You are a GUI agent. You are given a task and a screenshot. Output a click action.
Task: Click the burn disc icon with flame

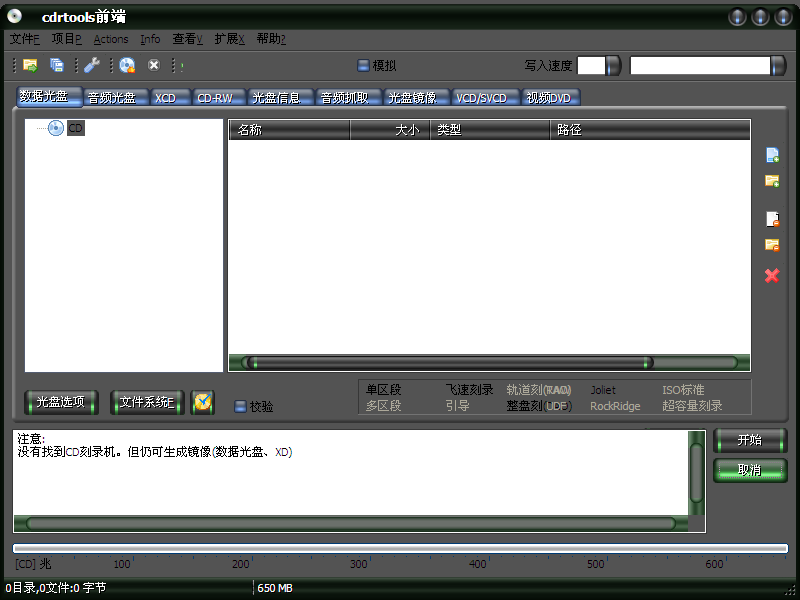[127, 65]
